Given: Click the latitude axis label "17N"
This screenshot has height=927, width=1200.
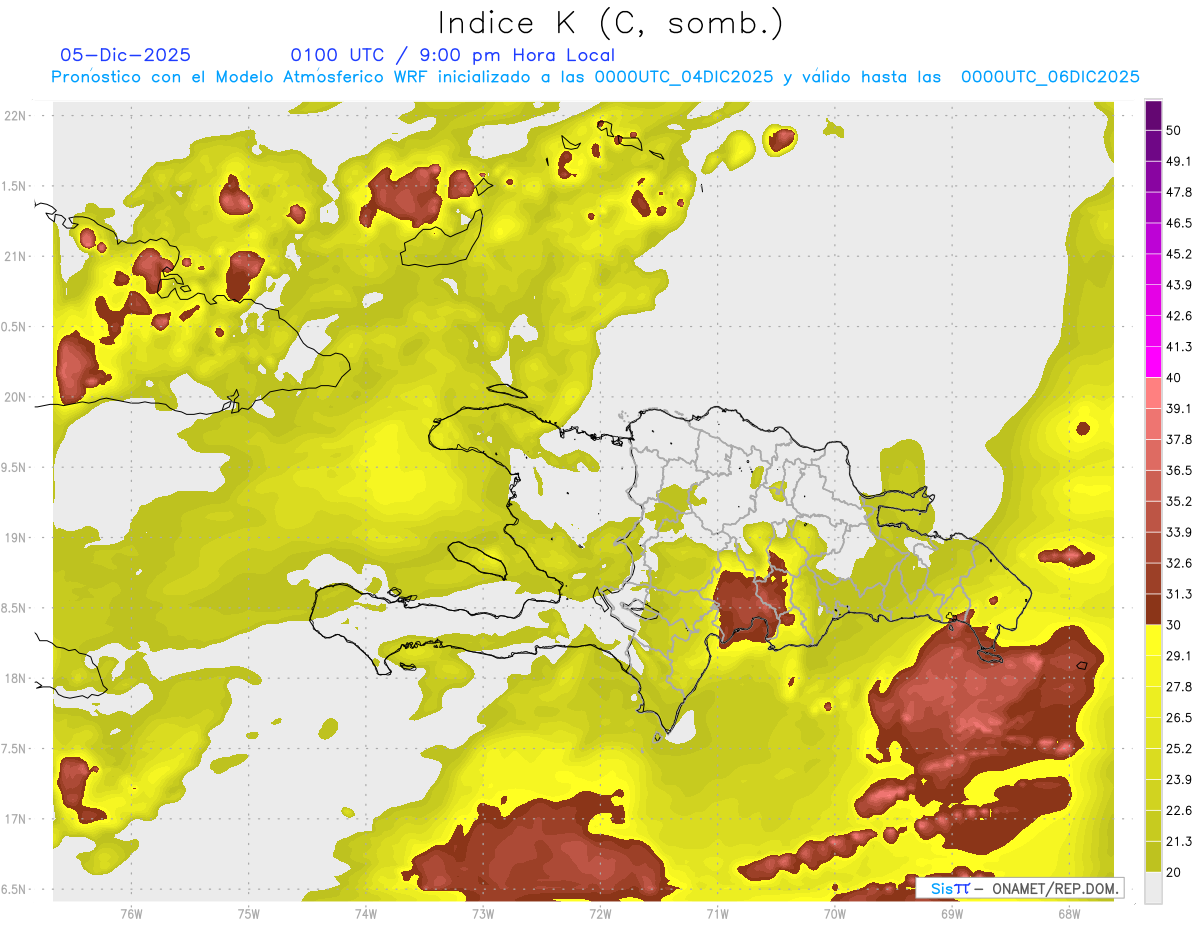Looking at the screenshot, I should pyautogui.click(x=16, y=819).
